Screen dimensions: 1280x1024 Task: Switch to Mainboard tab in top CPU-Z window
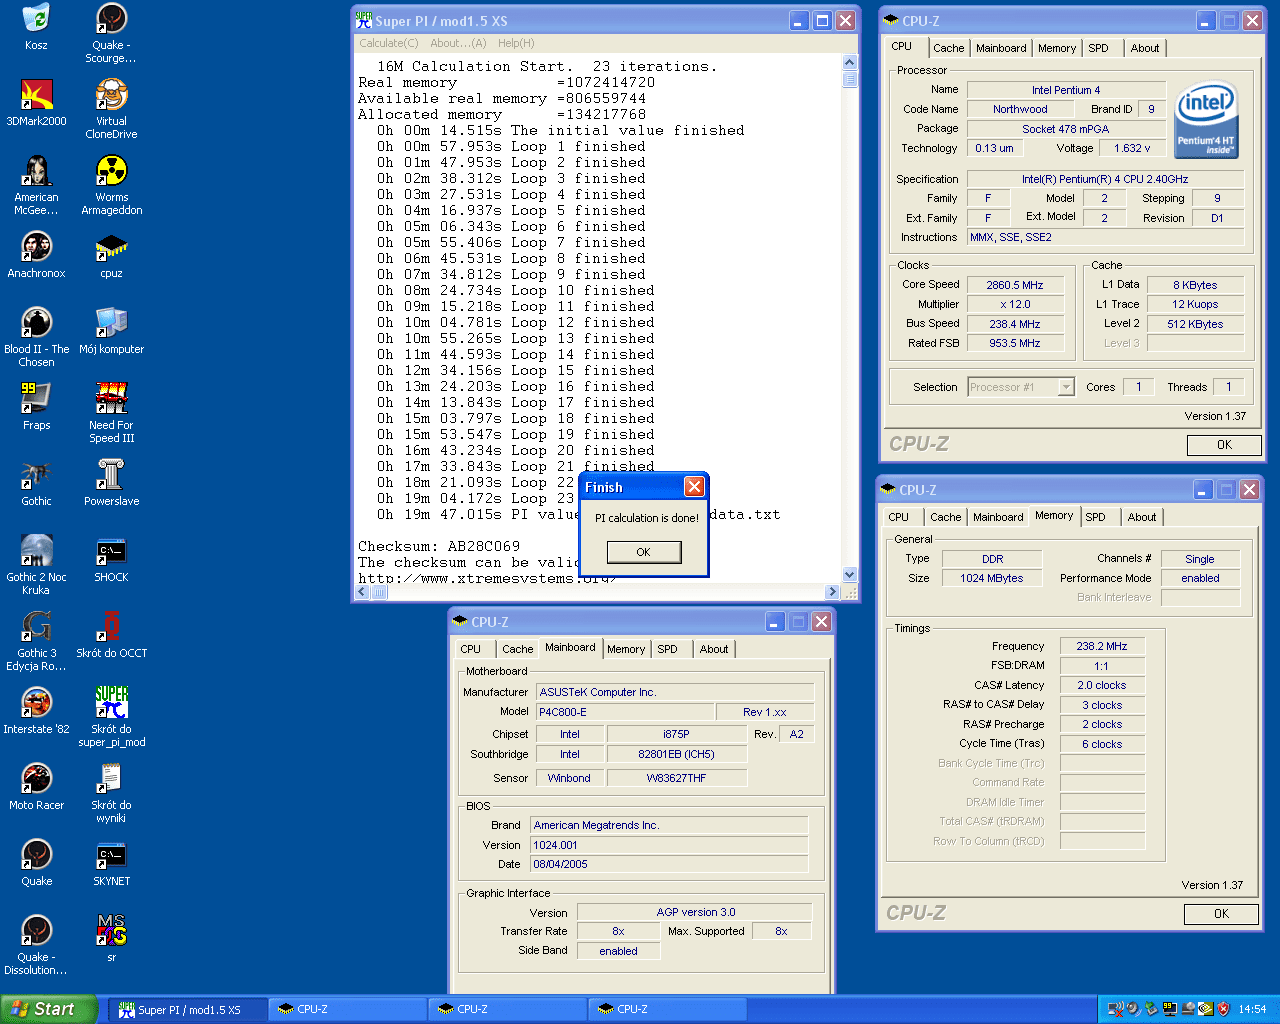1001,48
